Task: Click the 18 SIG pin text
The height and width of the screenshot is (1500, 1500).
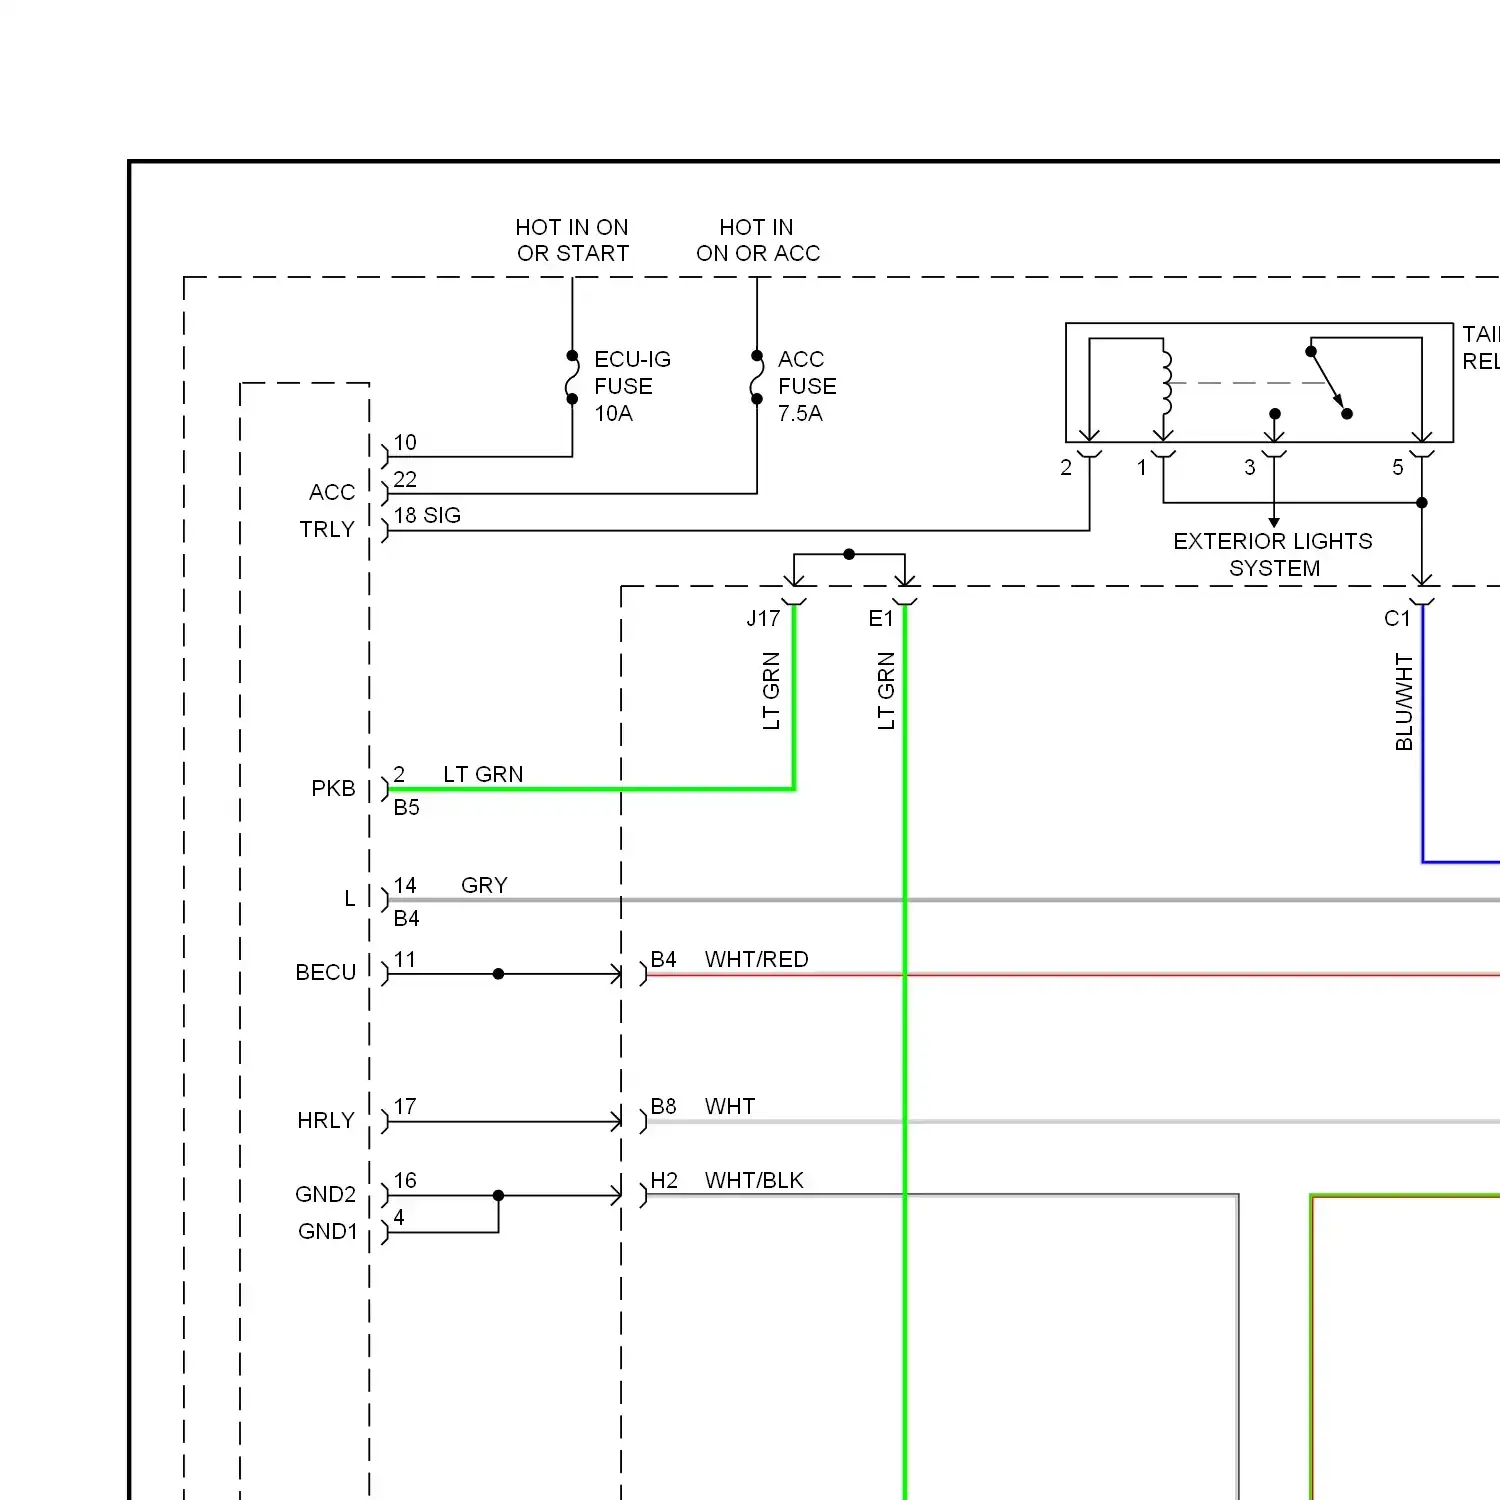Action: pyautogui.click(x=427, y=515)
